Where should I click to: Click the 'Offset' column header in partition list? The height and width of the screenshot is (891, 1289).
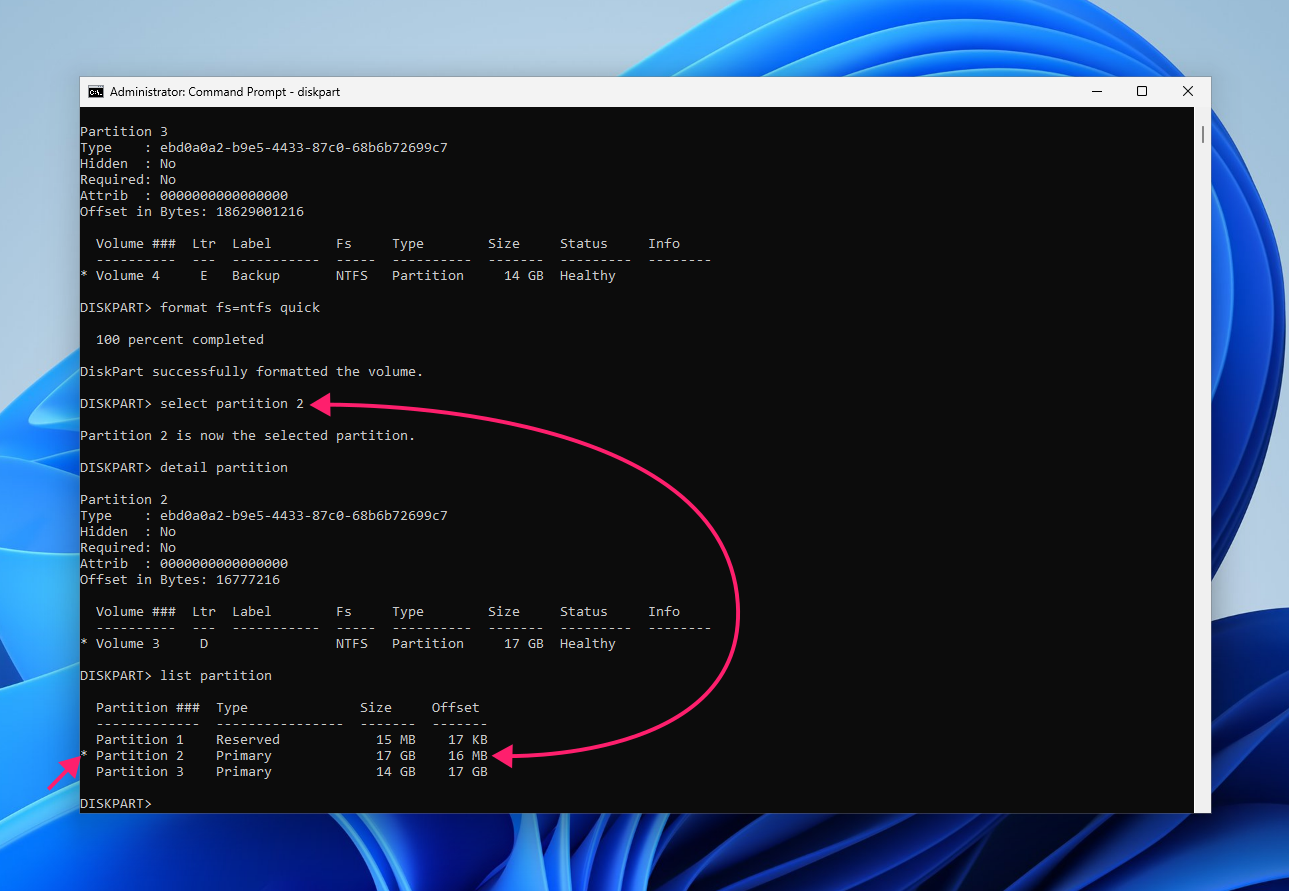click(x=456, y=708)
